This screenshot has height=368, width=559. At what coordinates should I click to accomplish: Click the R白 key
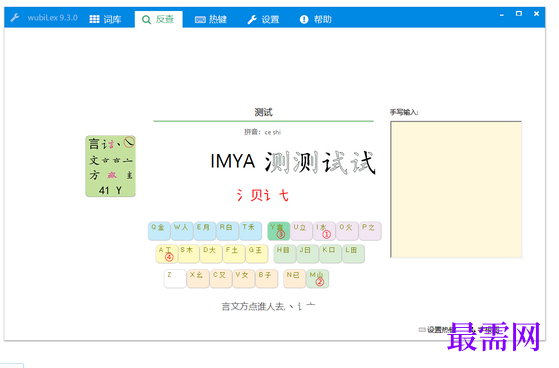click(227, 230)
